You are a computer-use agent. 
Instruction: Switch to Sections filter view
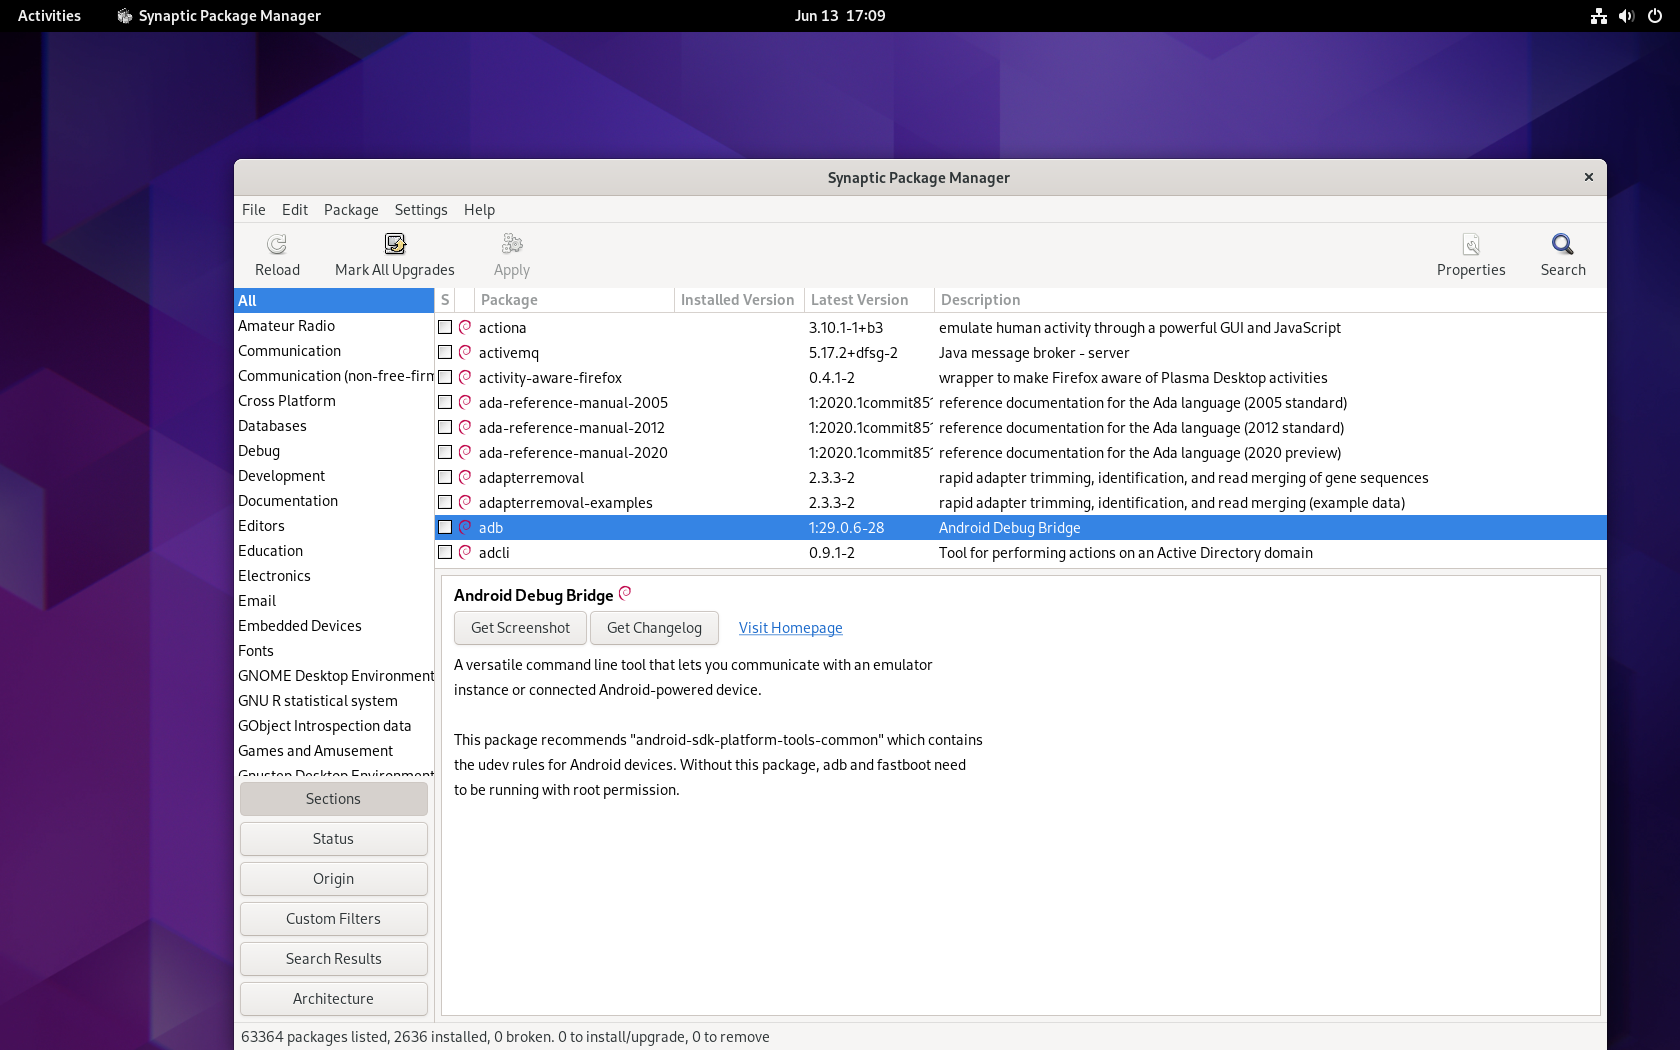(x=333, y=799)
